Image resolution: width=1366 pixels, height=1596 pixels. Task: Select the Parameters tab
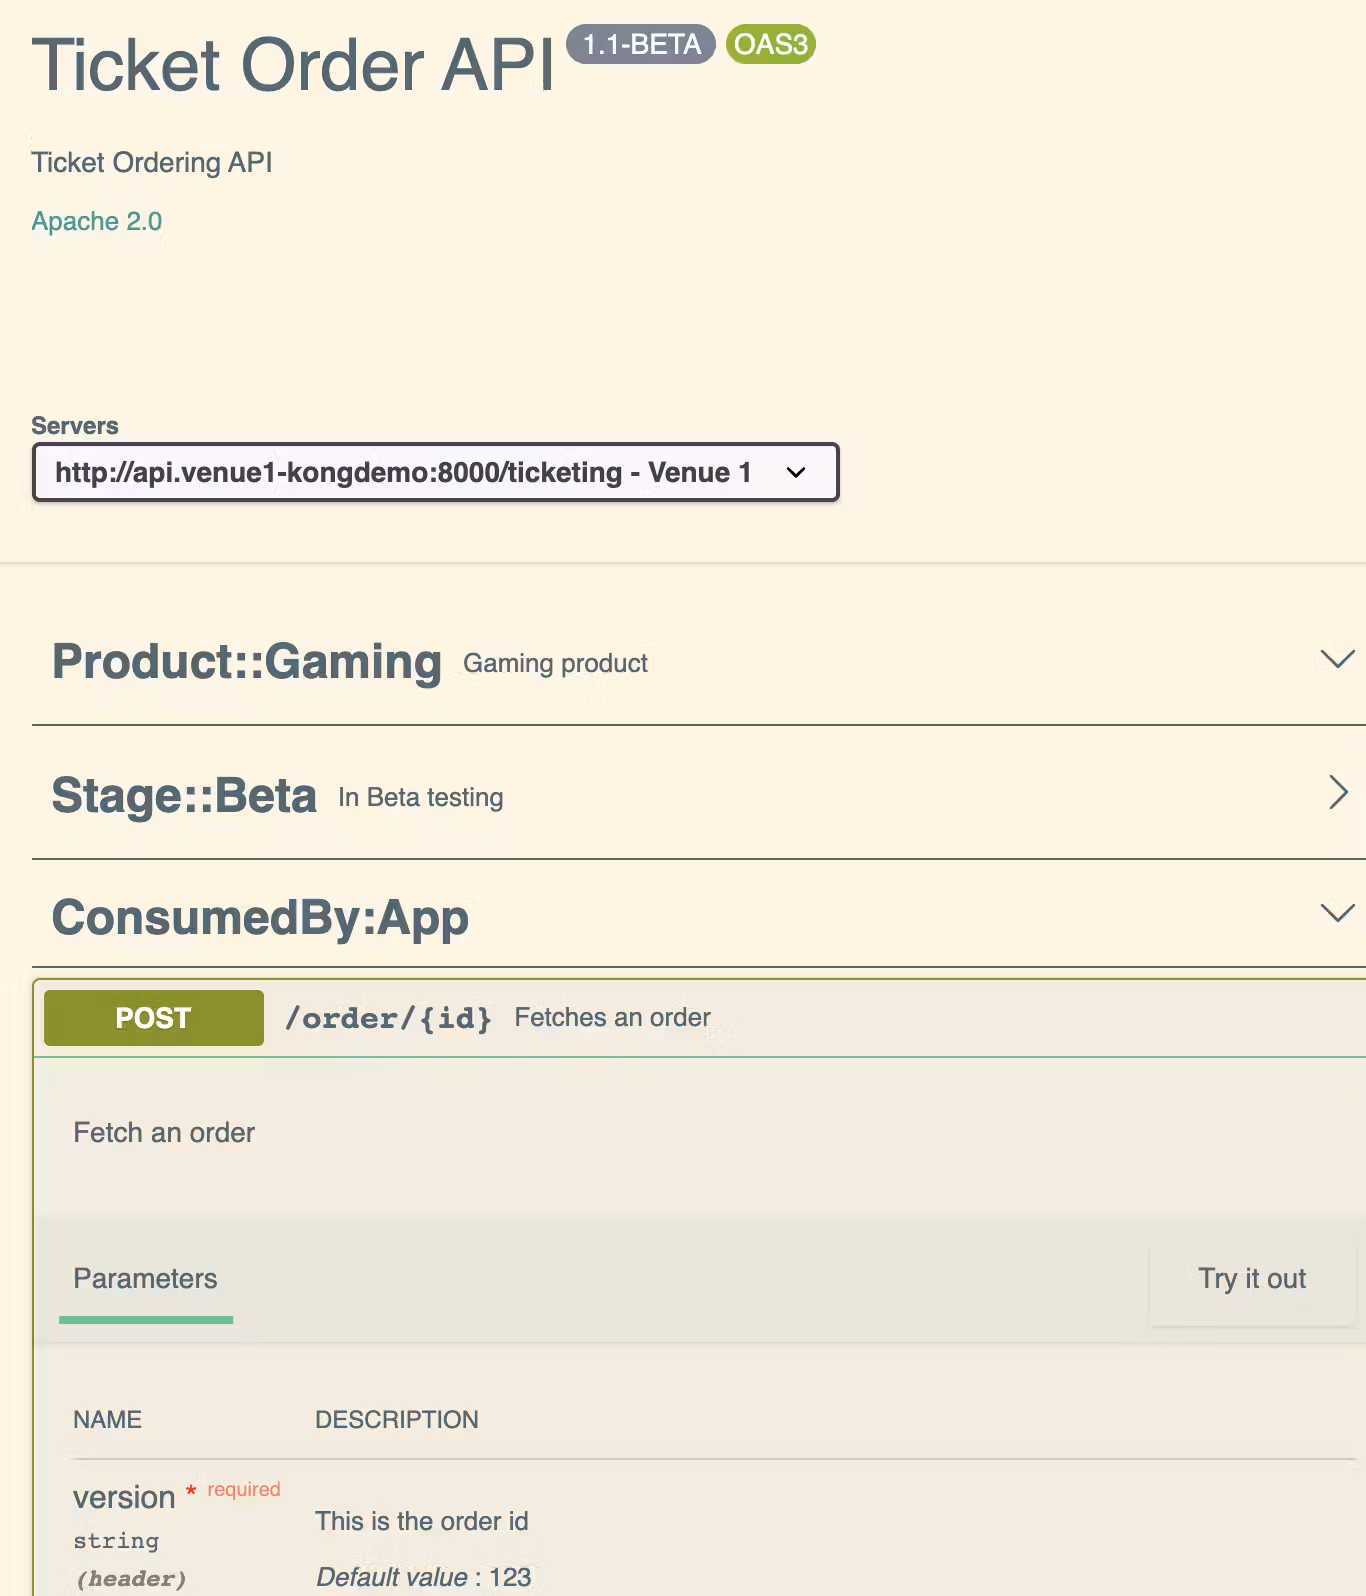(145, 1278)
